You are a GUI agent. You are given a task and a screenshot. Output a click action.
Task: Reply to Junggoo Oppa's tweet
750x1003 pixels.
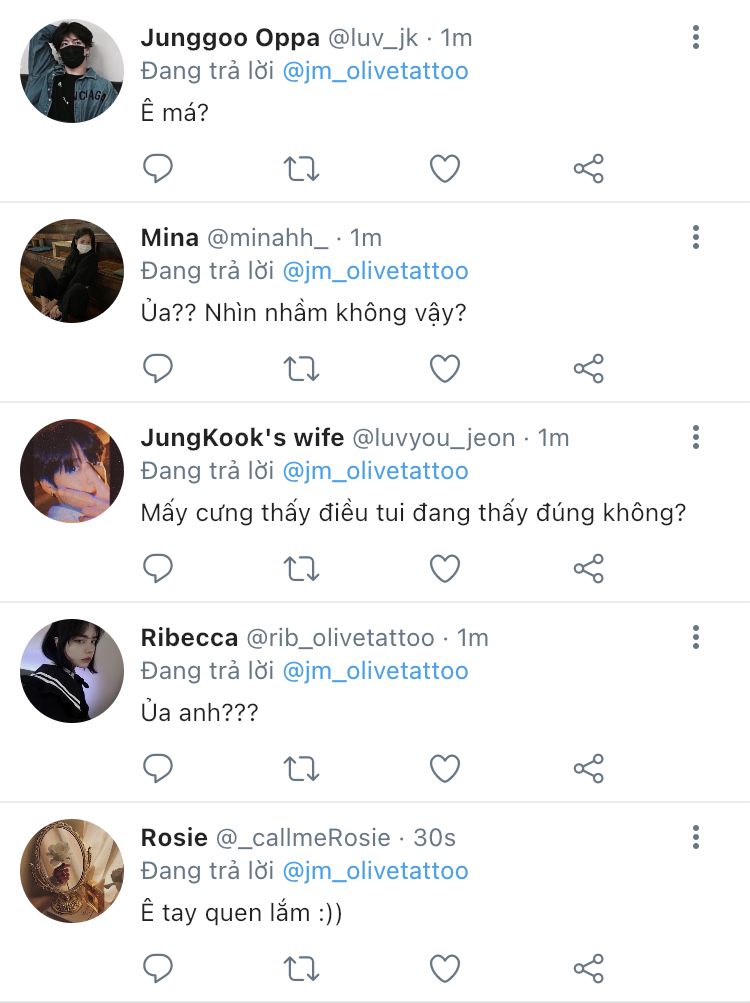point(158,169)
